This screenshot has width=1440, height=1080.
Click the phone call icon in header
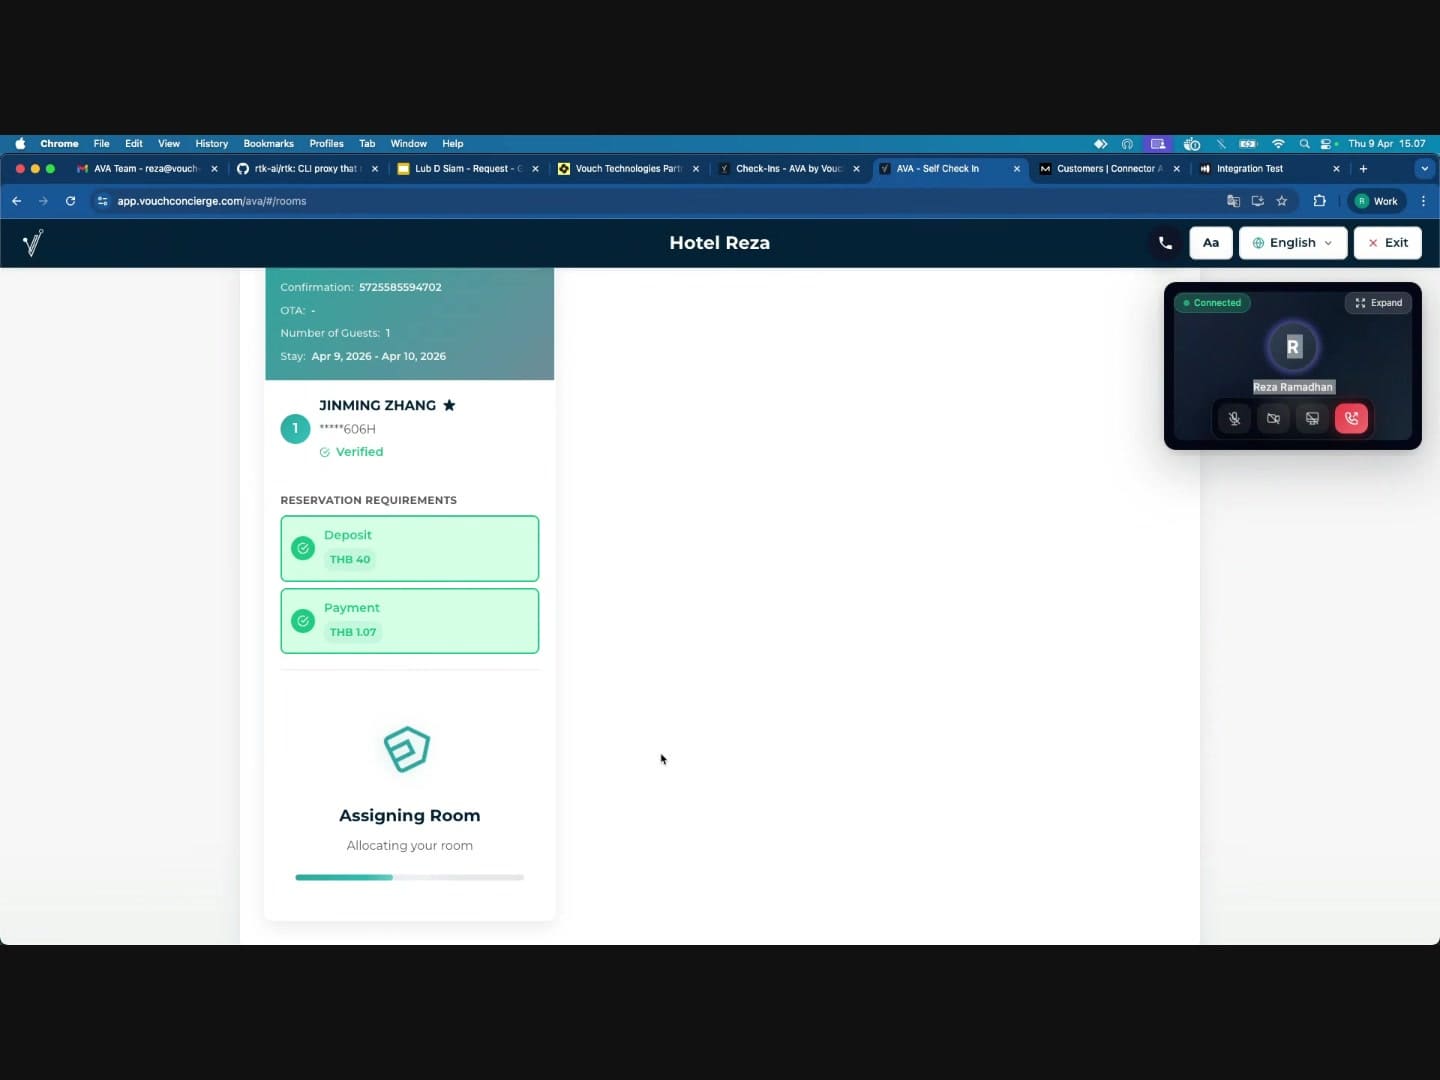pos(1165,243)
